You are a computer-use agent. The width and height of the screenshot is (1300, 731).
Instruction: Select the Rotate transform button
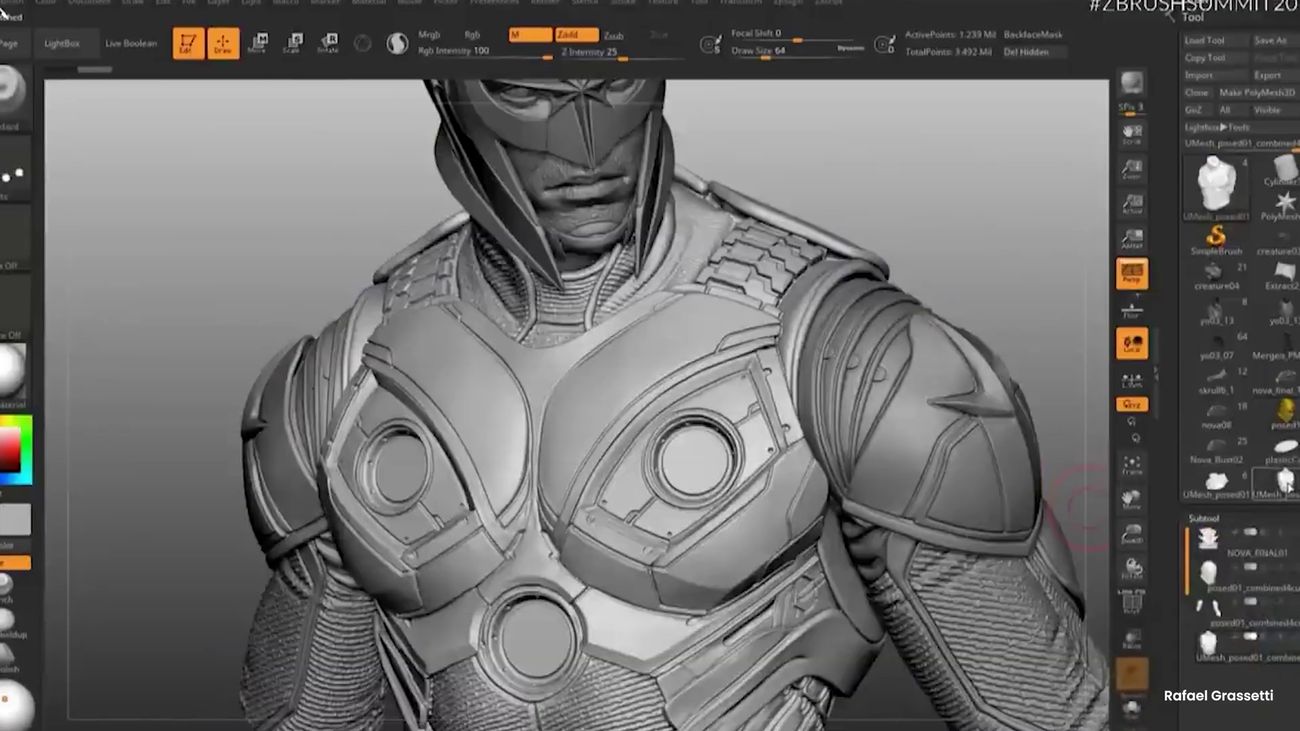tap(327, 43)
